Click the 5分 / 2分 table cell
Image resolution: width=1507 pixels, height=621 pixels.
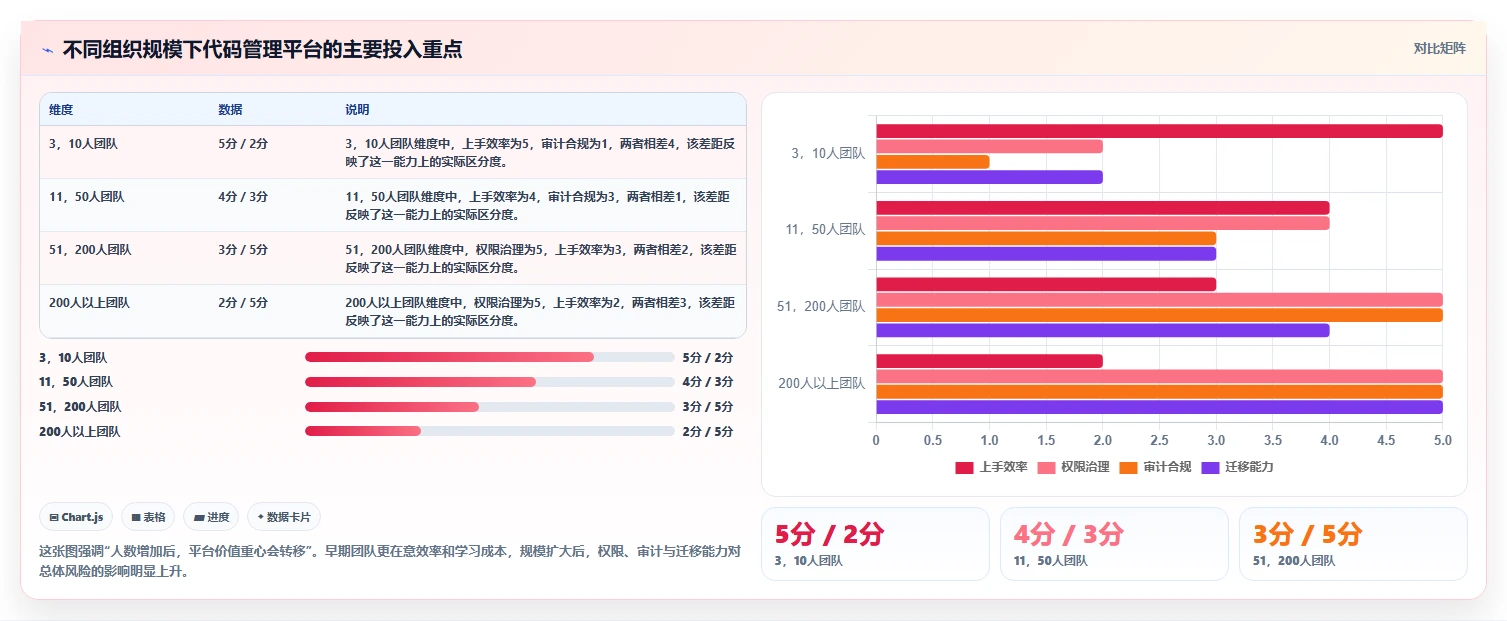272,152
